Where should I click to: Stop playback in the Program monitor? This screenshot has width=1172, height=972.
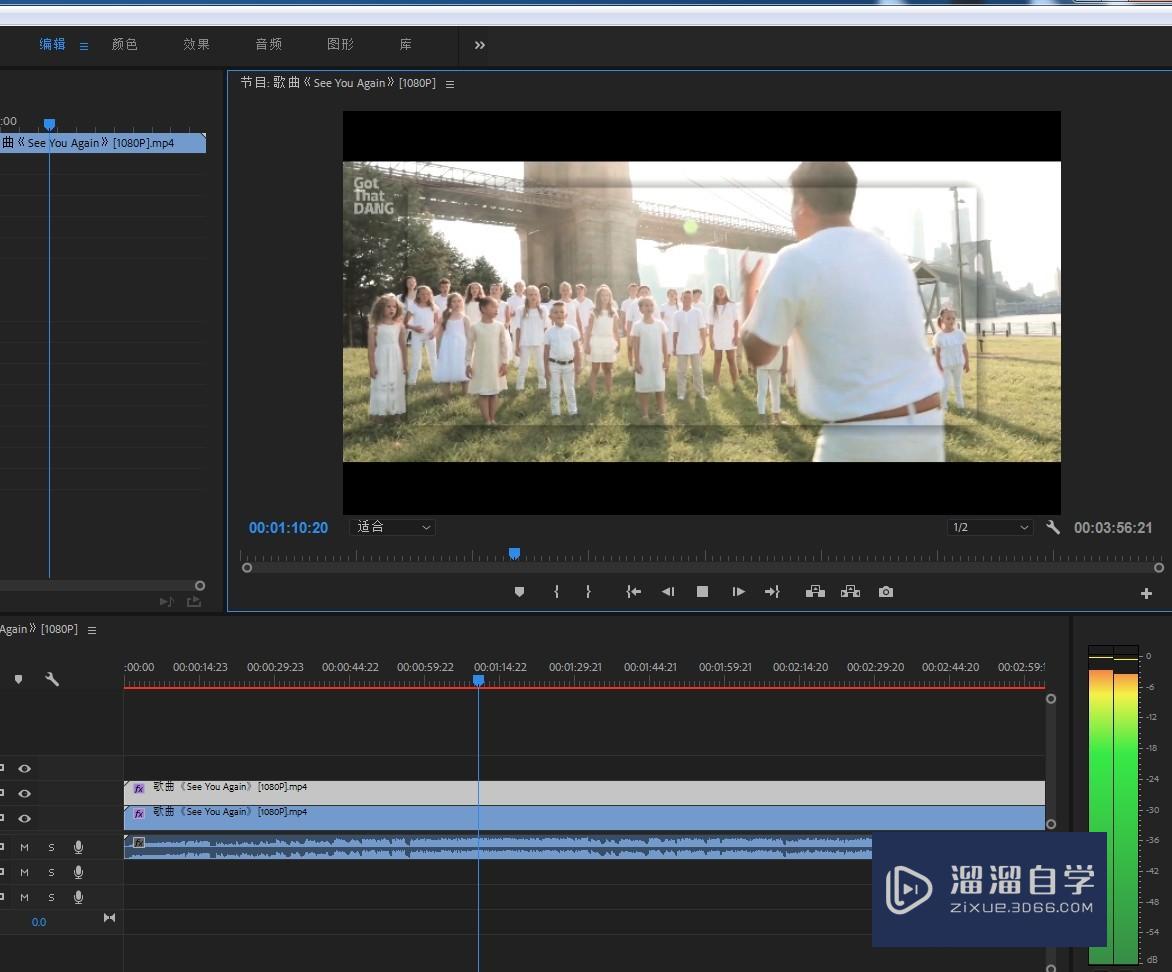(703, 591)
